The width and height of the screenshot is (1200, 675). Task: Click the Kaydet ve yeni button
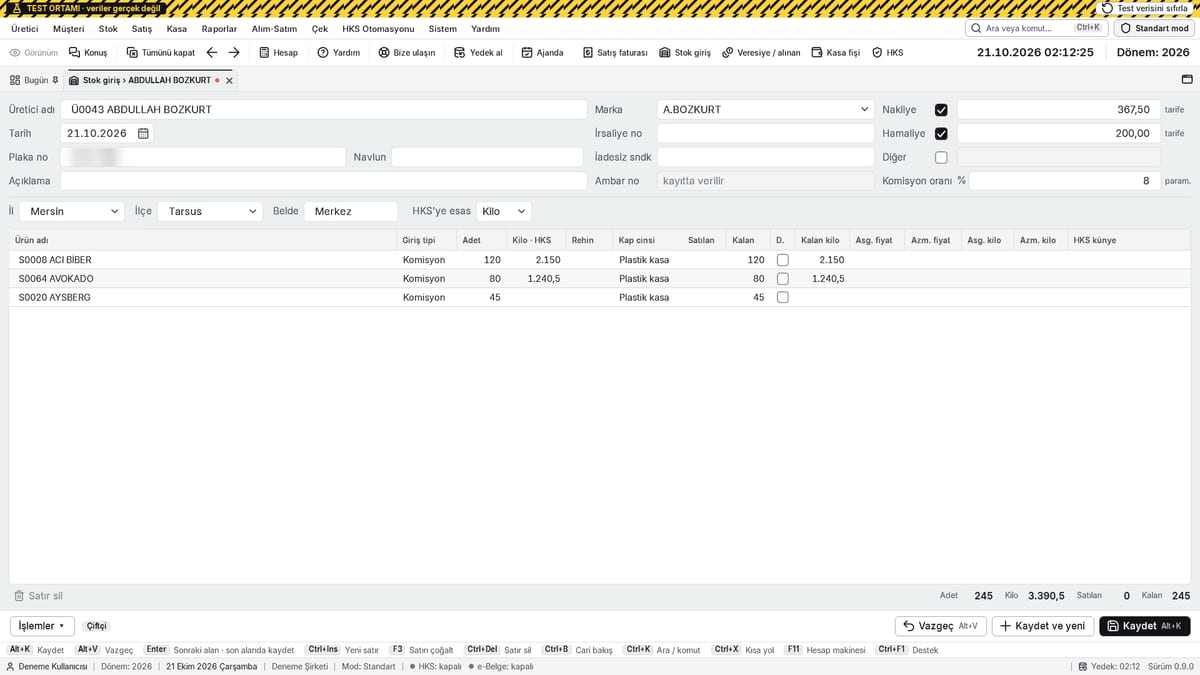click(1042, 626)
